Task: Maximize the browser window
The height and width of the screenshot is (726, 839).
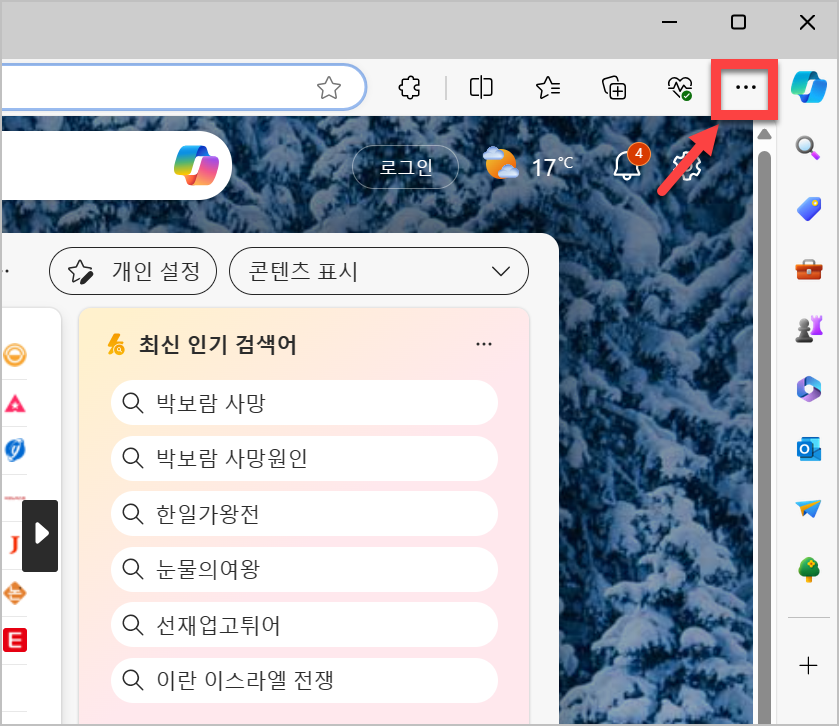Action: tap(738, 22)
